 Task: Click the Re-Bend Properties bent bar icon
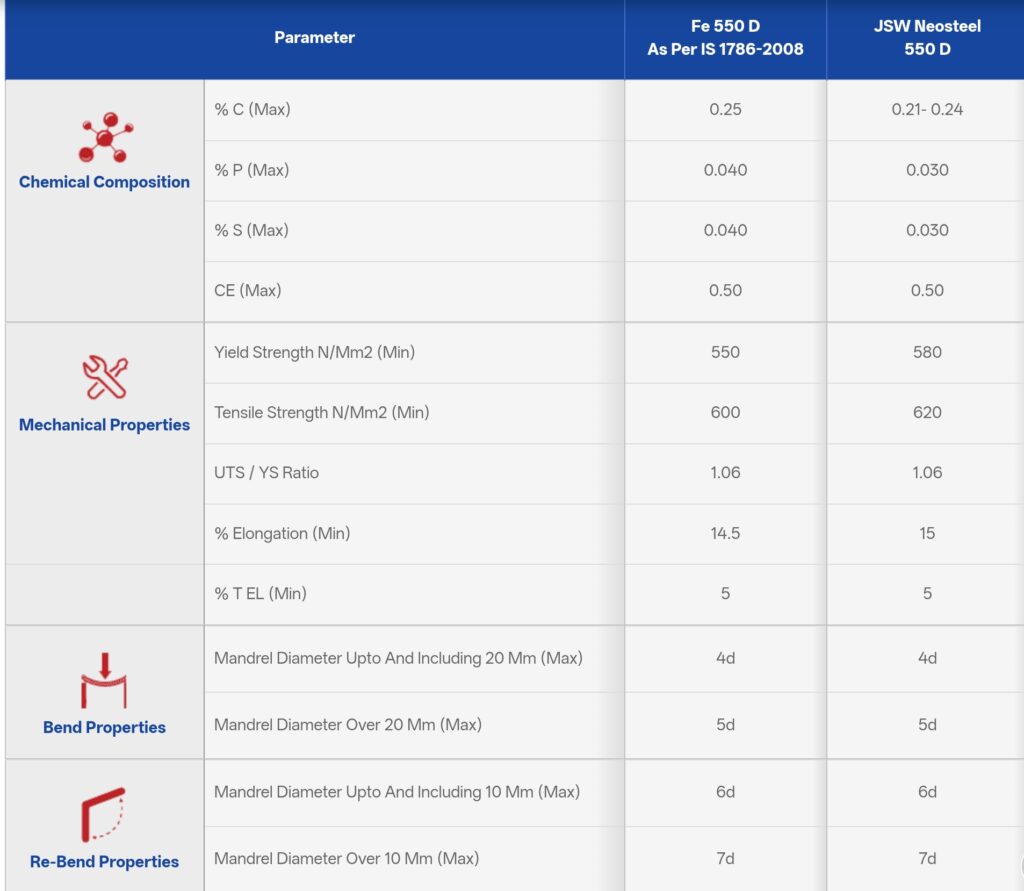pyautogui.click(x=103, y=814)
